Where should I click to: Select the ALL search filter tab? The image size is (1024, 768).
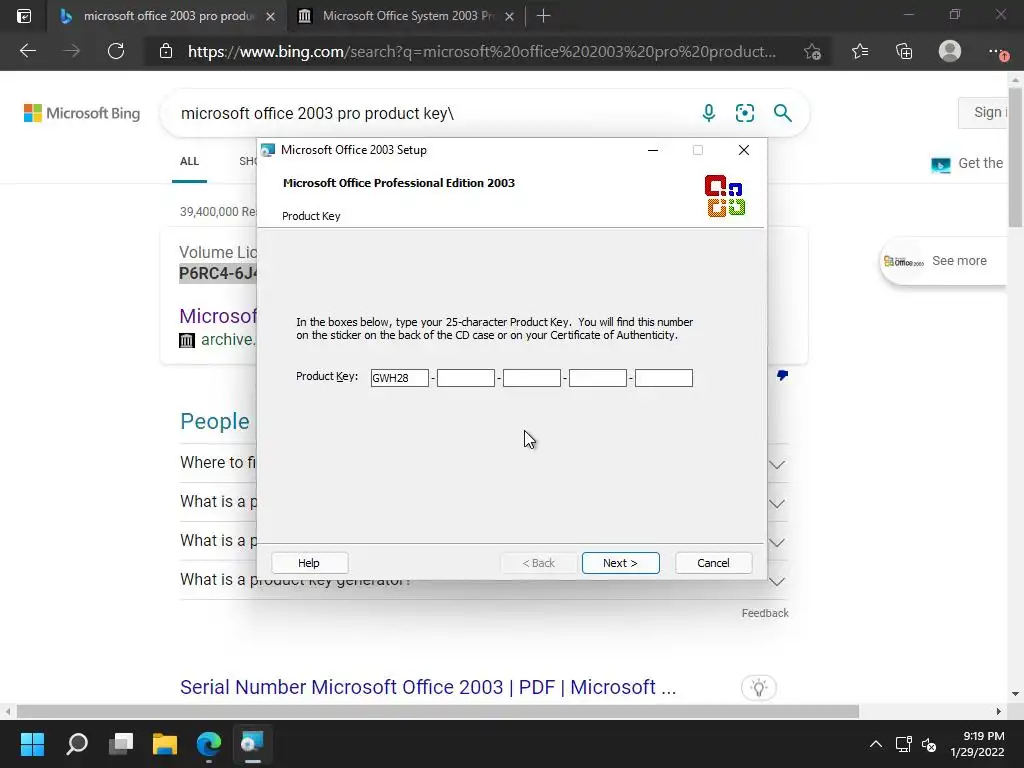(189, 161)
